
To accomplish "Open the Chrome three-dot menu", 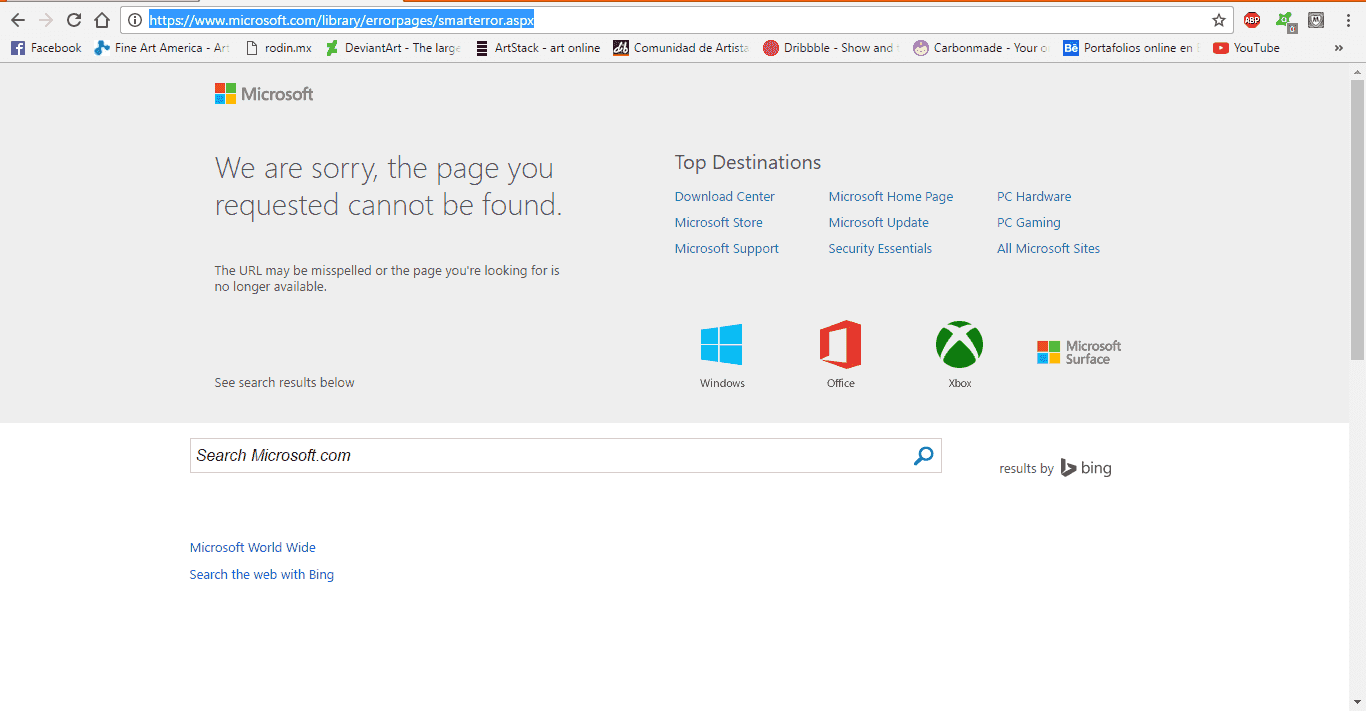I will tap(1348, 20).
